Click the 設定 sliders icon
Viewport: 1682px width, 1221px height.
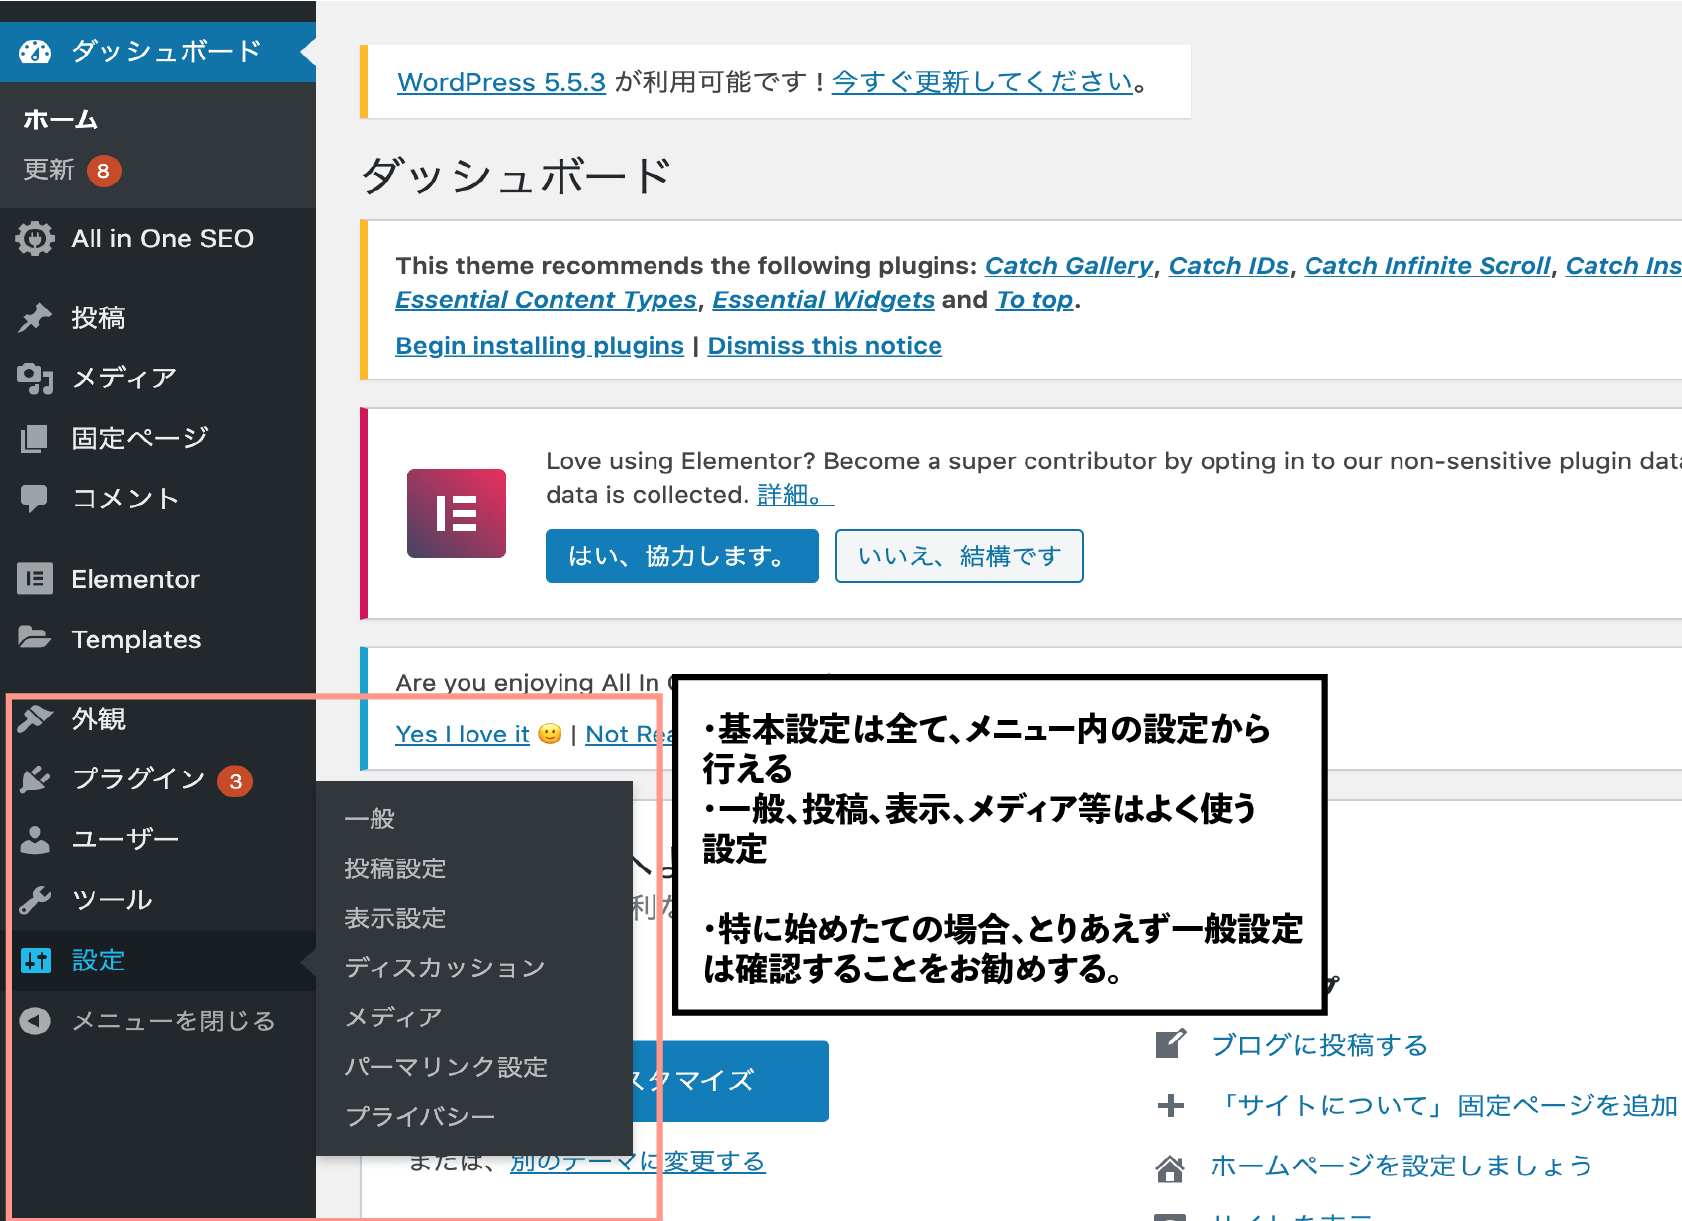35,961
